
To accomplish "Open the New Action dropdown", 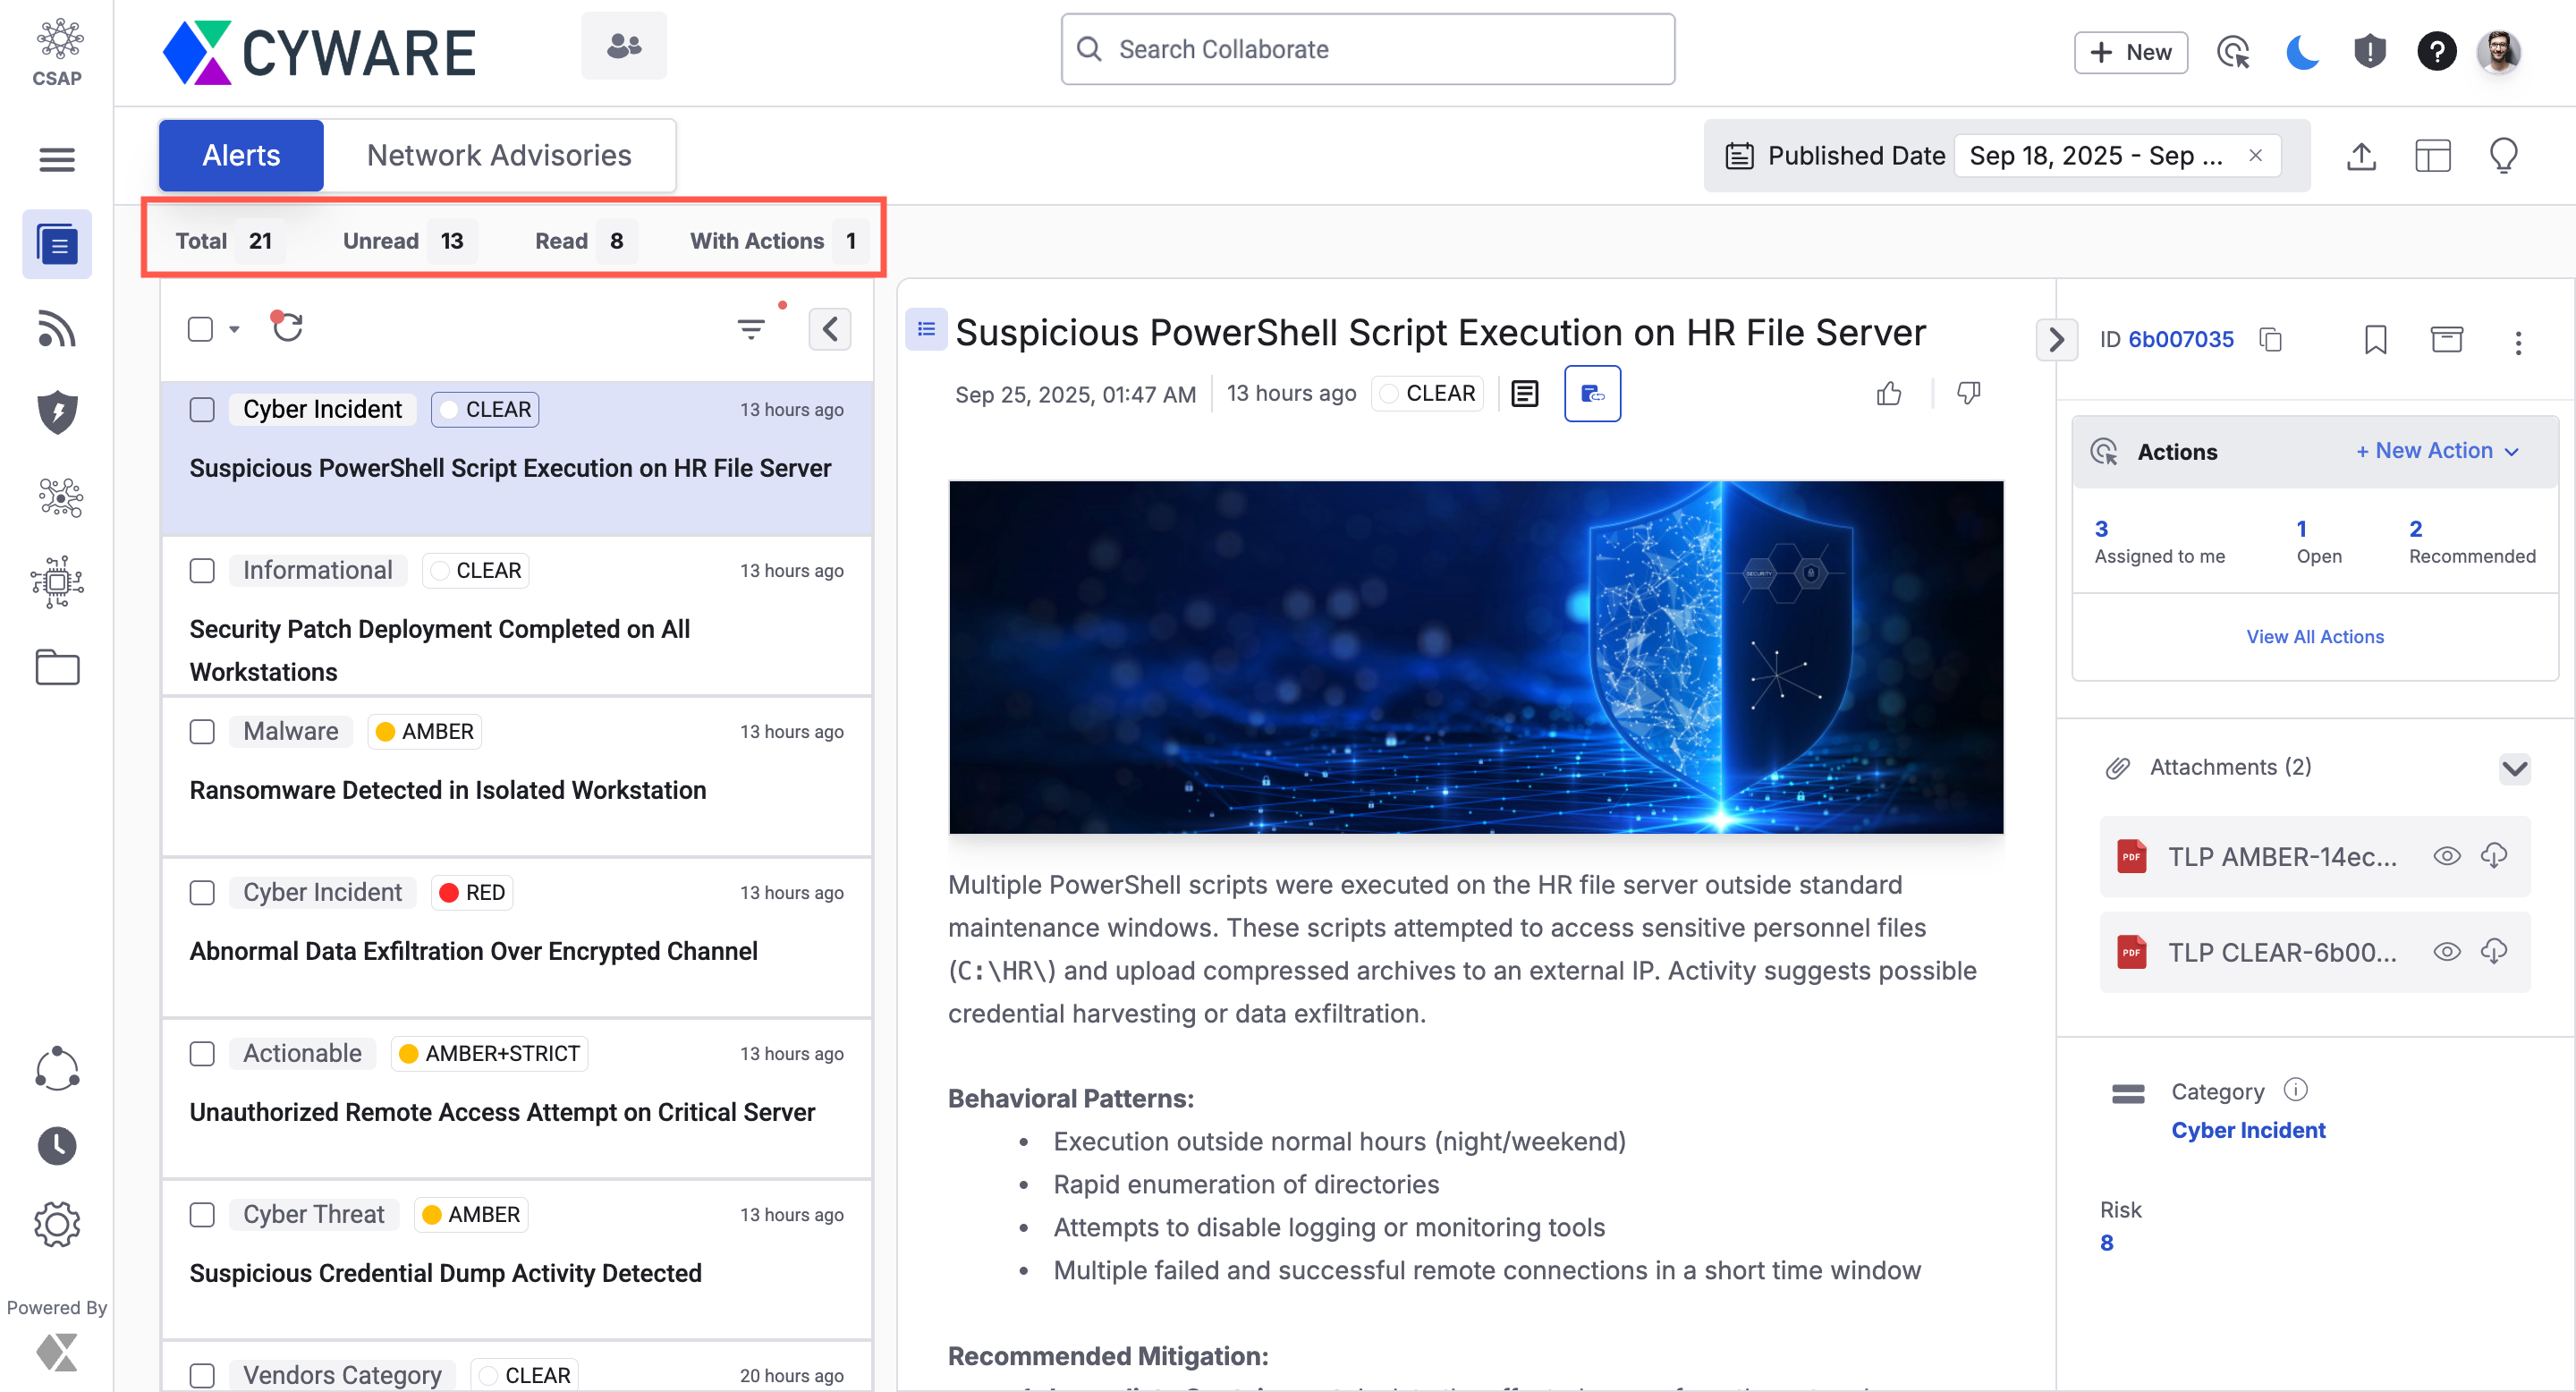I will (x=2436, y=451).
